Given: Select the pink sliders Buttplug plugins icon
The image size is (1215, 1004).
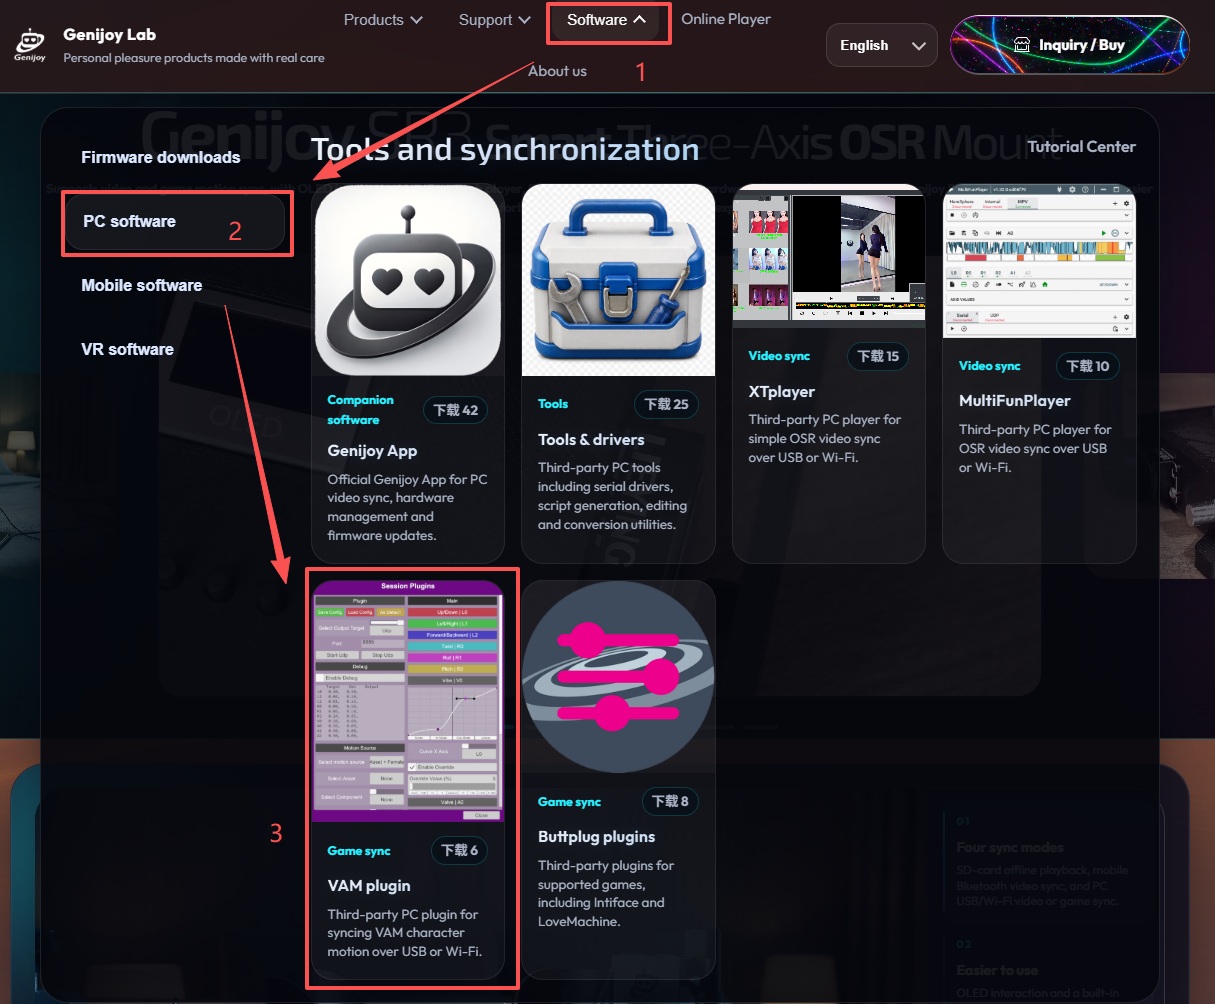Looking at the screenshot, I should point(618,677).
